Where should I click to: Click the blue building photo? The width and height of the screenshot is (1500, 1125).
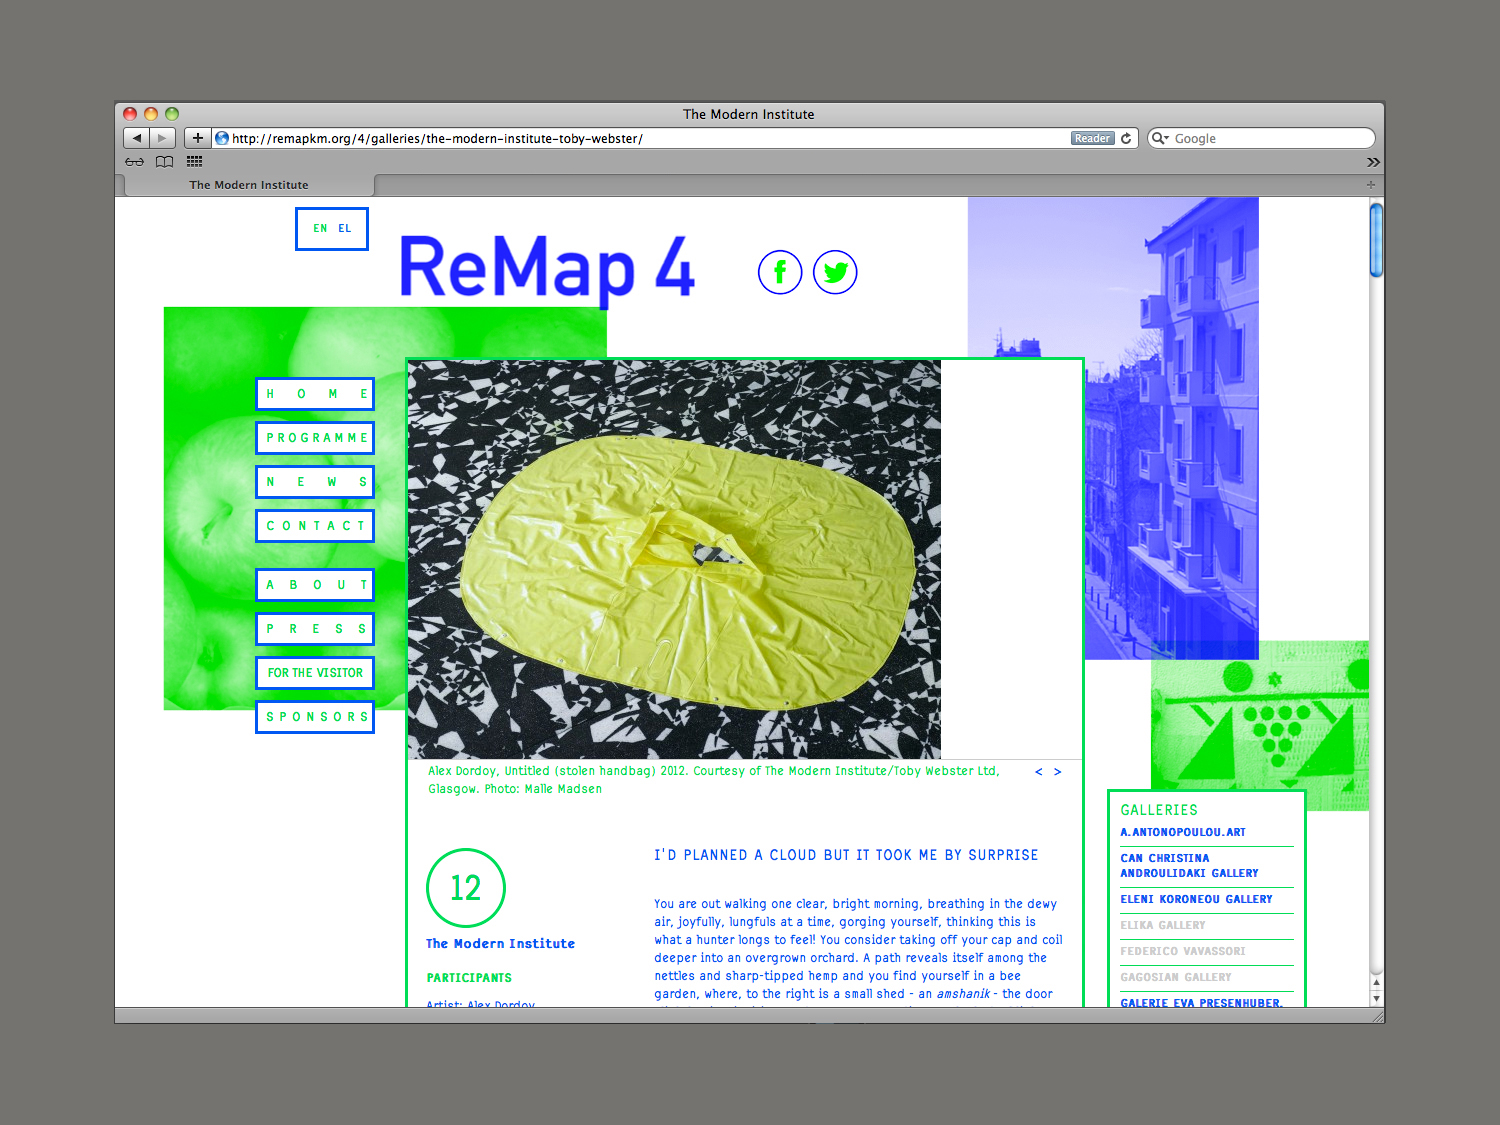1170,428
